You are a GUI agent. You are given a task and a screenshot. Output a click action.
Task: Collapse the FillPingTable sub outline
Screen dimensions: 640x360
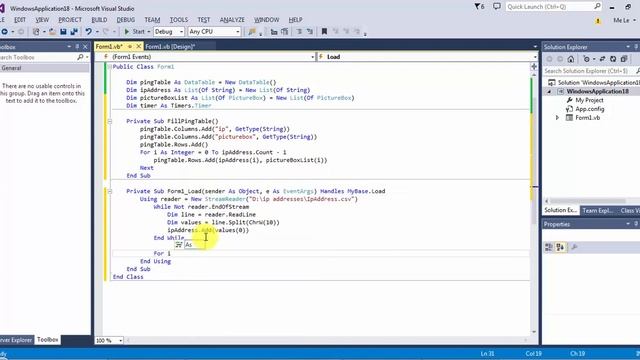click(x=109, y=121)
